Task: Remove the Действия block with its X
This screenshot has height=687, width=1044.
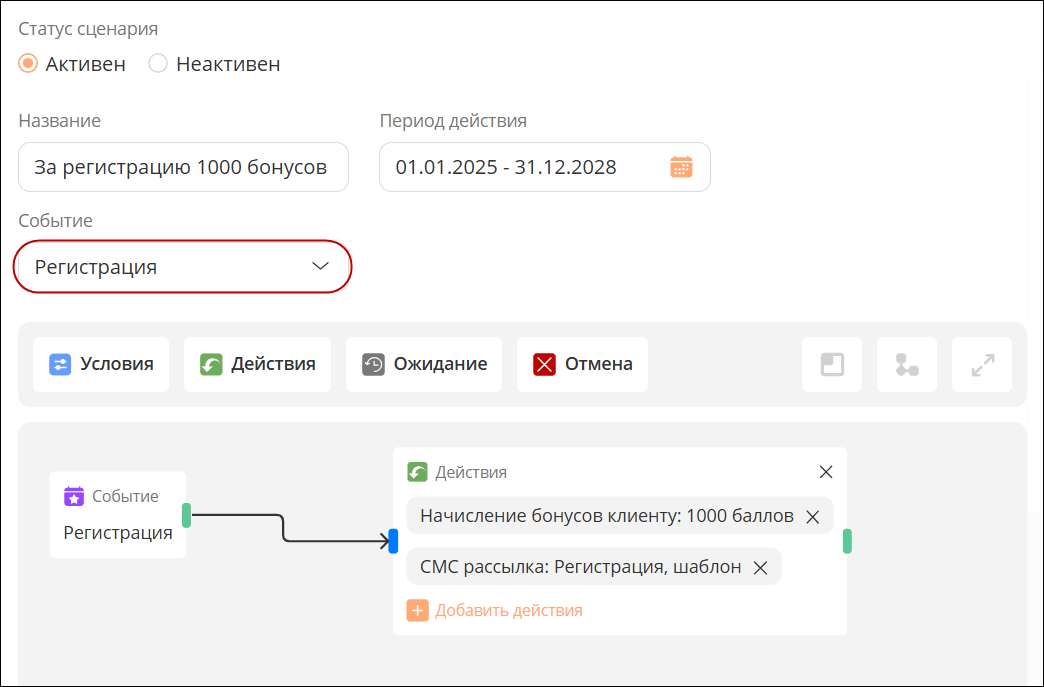Action: point(826,472)
